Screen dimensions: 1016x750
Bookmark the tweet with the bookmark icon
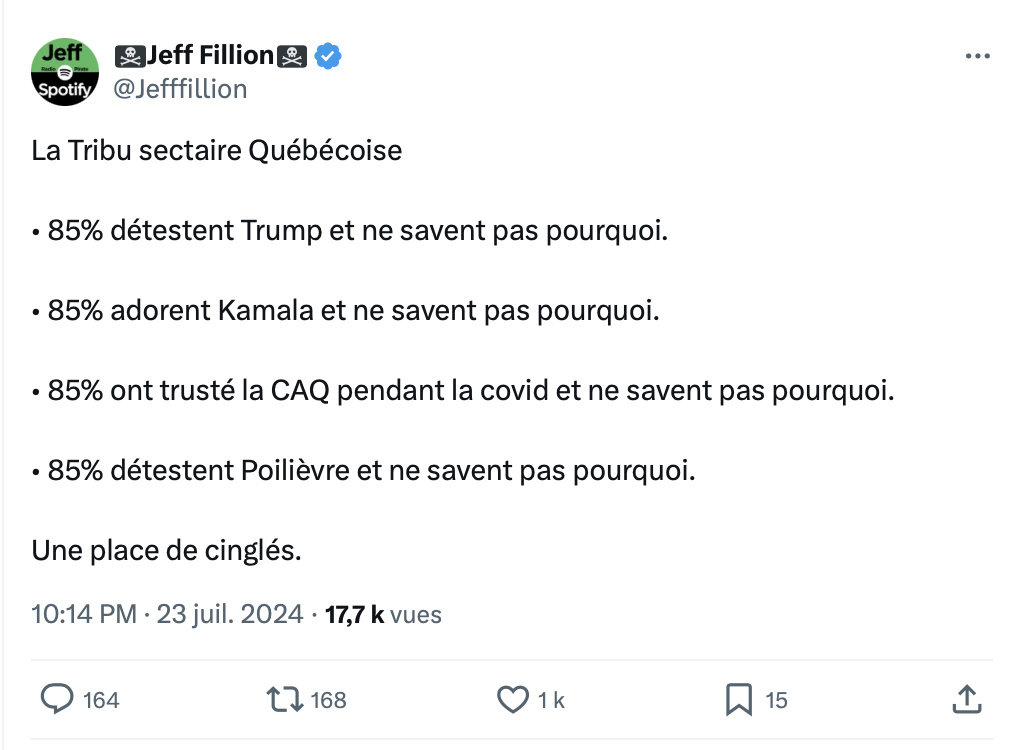point(739,700)
